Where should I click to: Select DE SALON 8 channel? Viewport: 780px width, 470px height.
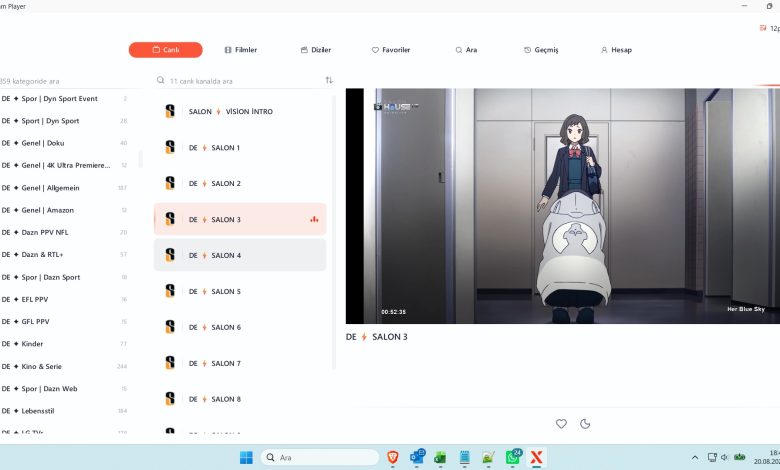[x=240, y=399]
